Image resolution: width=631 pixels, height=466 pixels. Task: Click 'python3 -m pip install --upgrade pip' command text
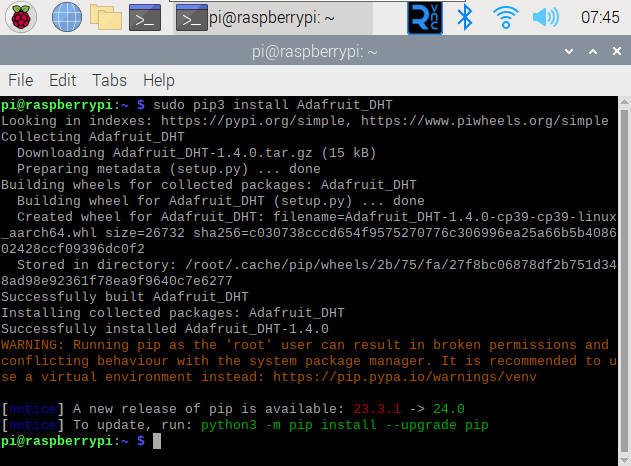pos(344,425)
